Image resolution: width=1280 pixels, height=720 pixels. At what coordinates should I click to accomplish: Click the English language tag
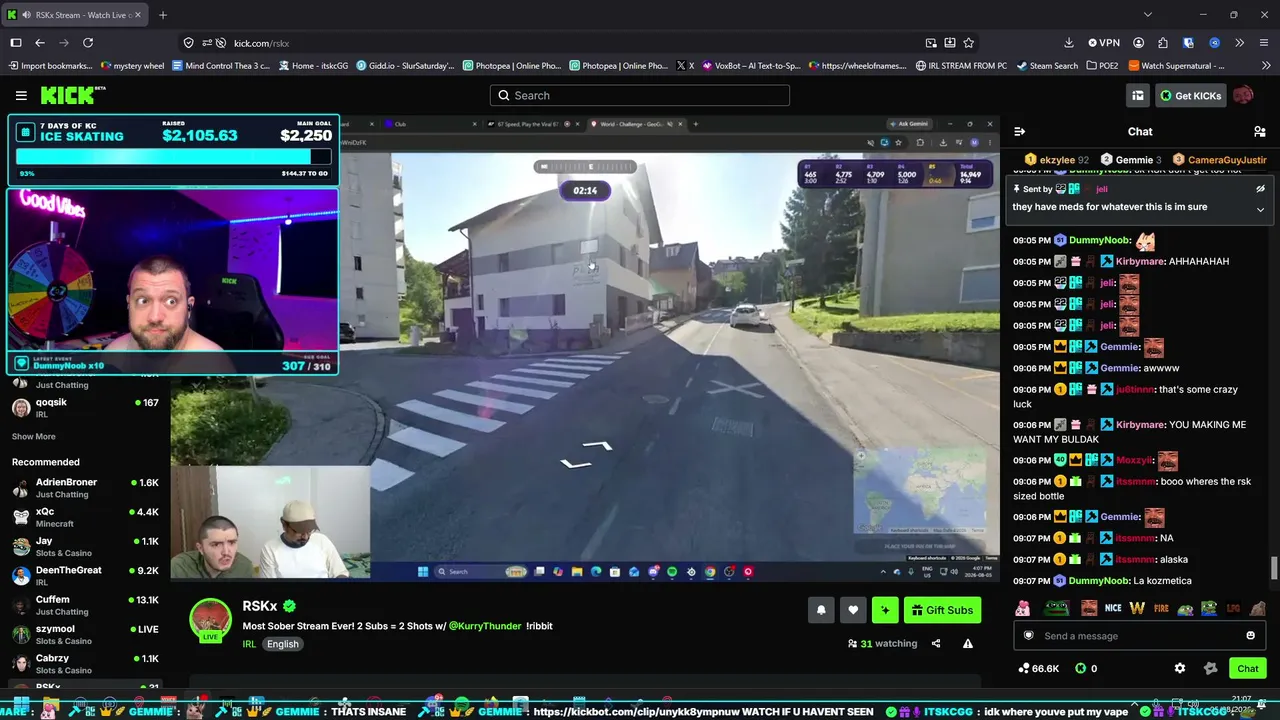tap(283, 644)
